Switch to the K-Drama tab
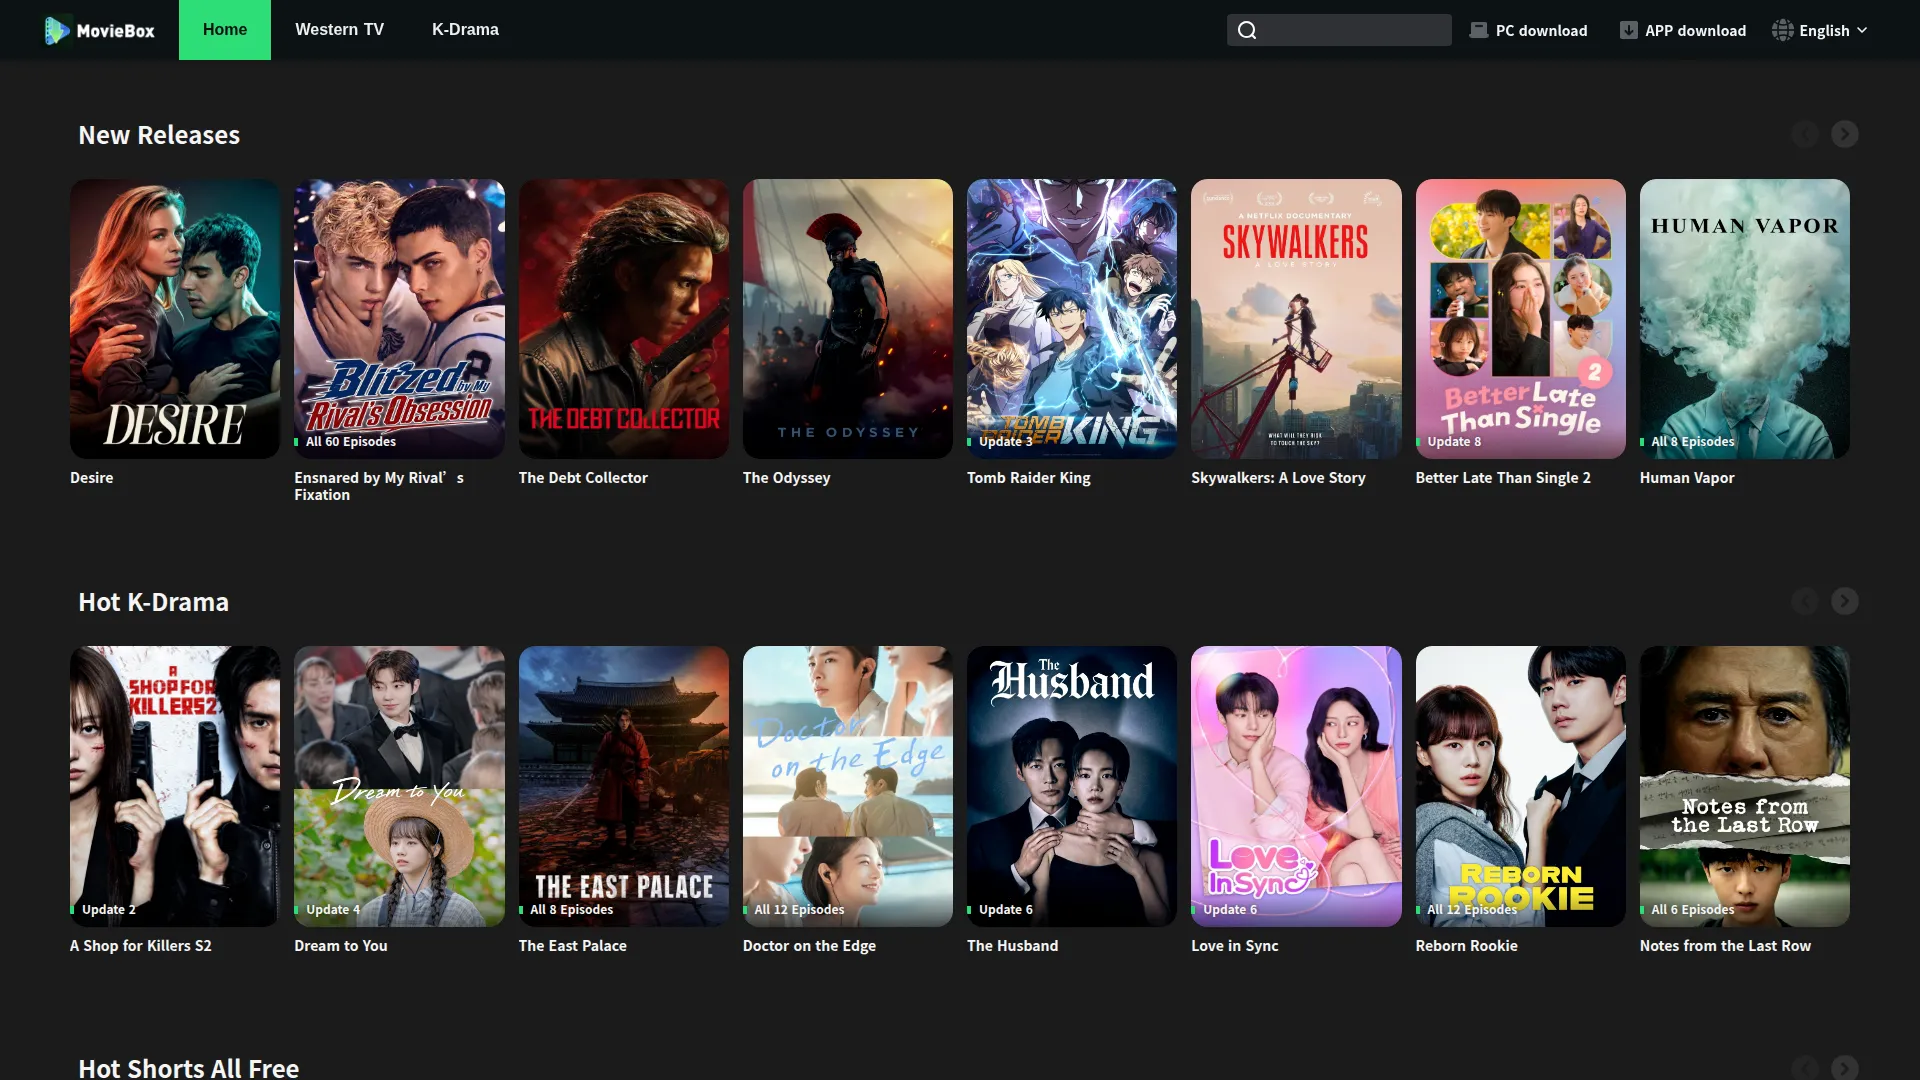Image resolution: width=1920 pixels, height=1080 pixels. [x=465, y=30]
